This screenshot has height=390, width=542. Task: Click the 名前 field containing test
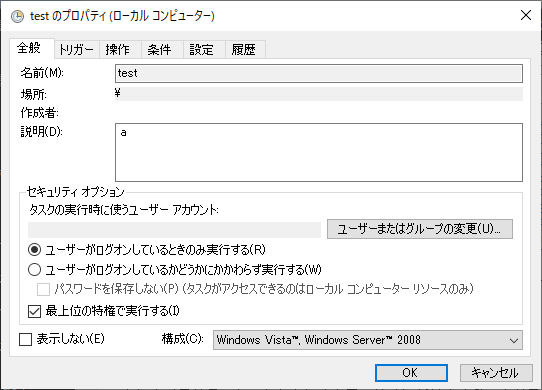(319, 73)
